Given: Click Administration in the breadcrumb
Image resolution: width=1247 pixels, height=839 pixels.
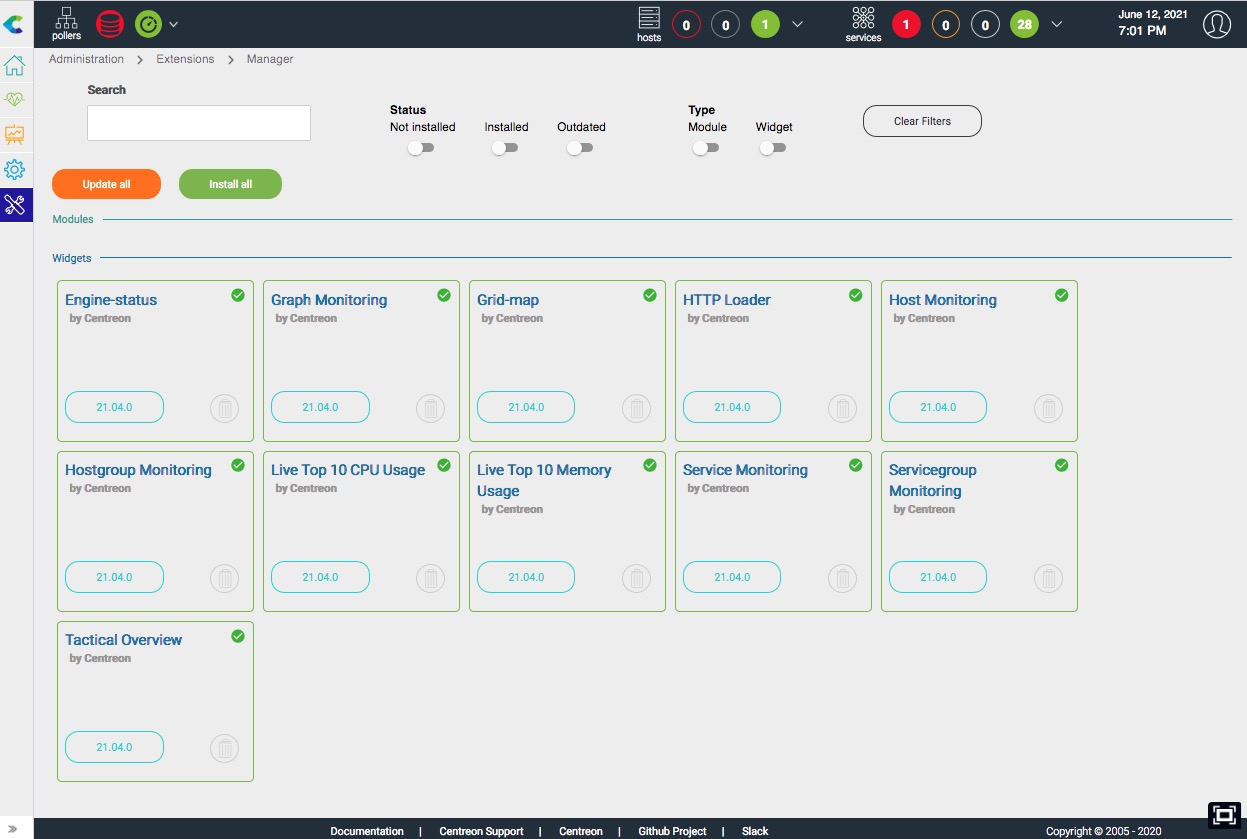Looking at the screenshot, I should coord(86,59).
